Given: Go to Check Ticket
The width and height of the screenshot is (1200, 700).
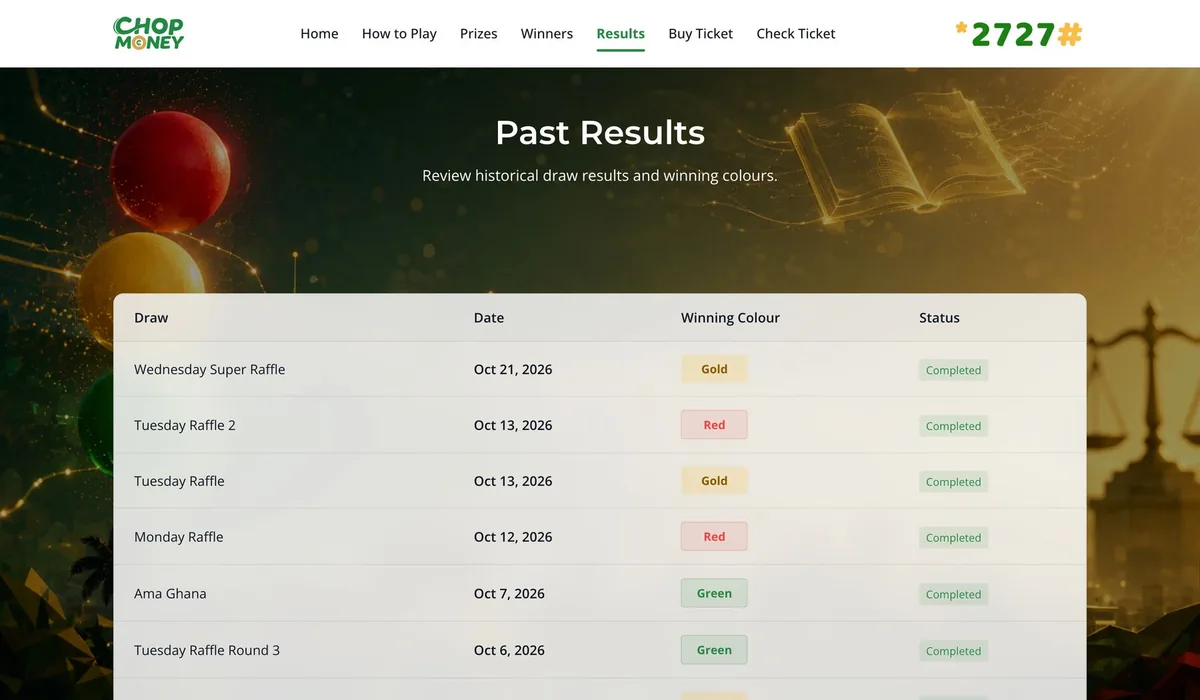Looking at the screenshot, I should [x=796, y=34].
